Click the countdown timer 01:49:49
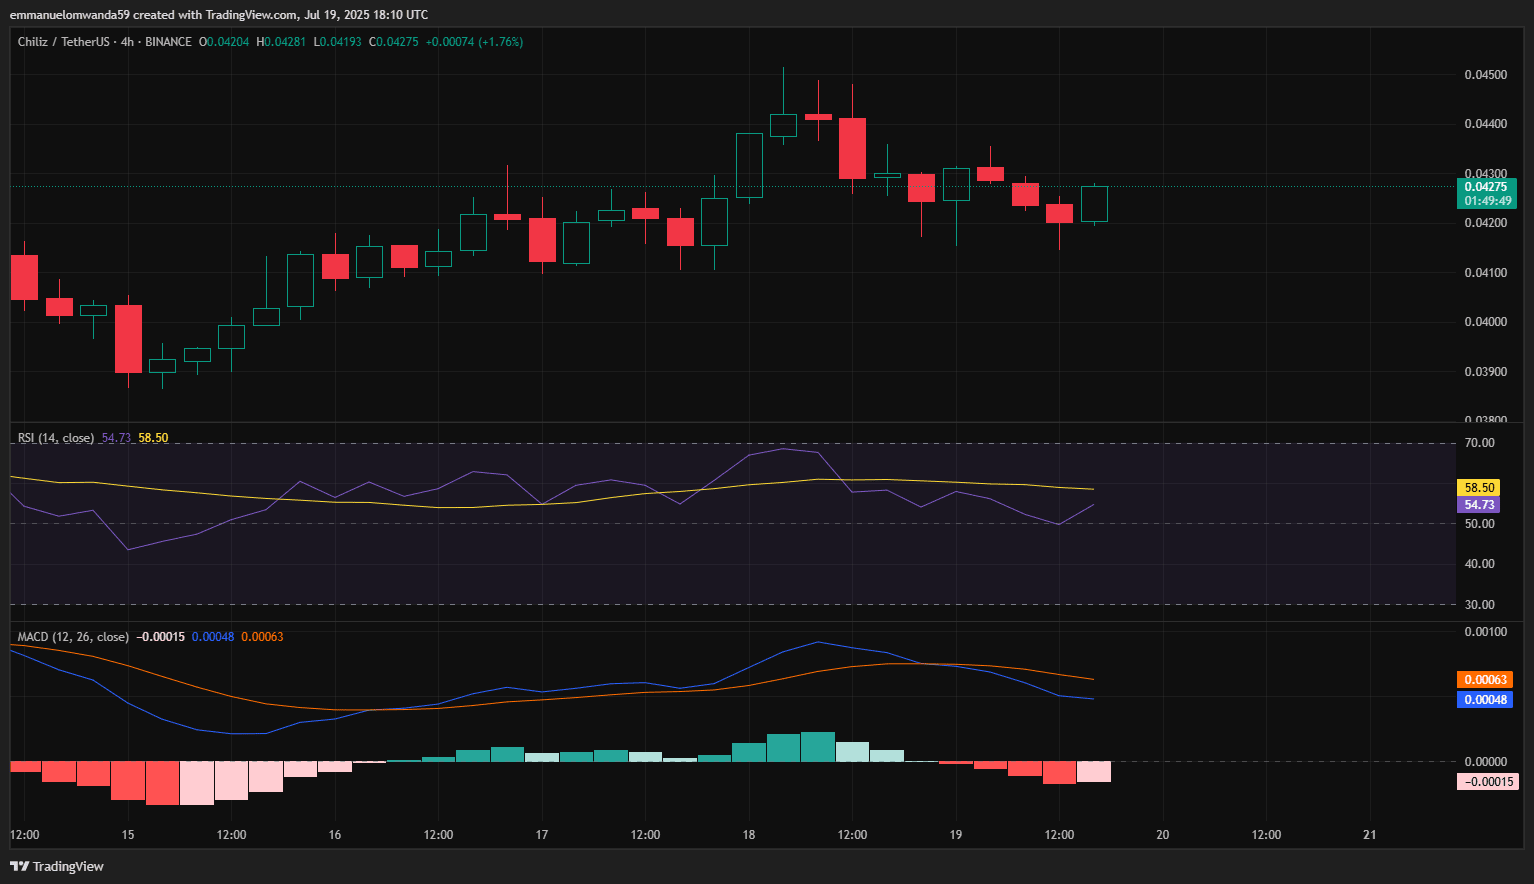The width and height of the screenshot is (1534, 884). tap(1486, 201)
